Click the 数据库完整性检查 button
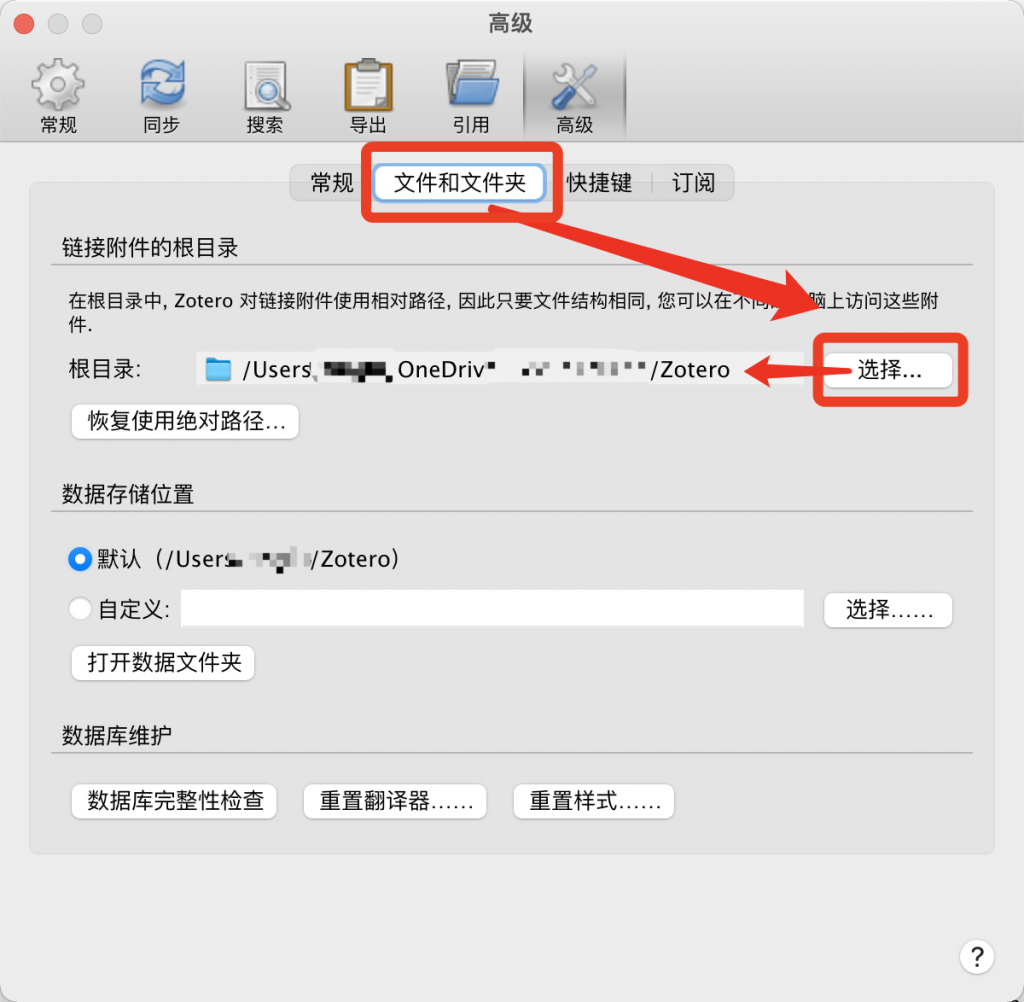The width and height of the screenshot is (1024, 1002). [174, 801]
